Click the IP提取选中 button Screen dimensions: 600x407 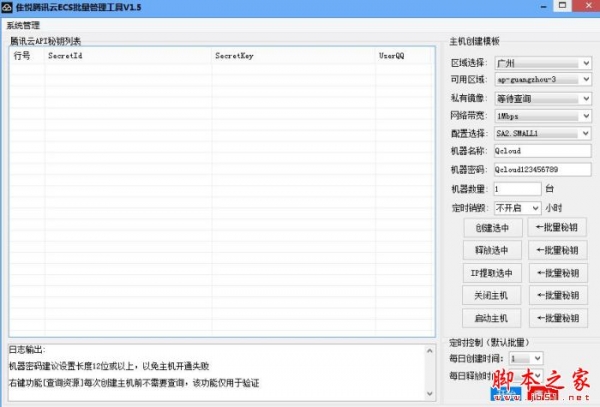[x=492, y=273]
